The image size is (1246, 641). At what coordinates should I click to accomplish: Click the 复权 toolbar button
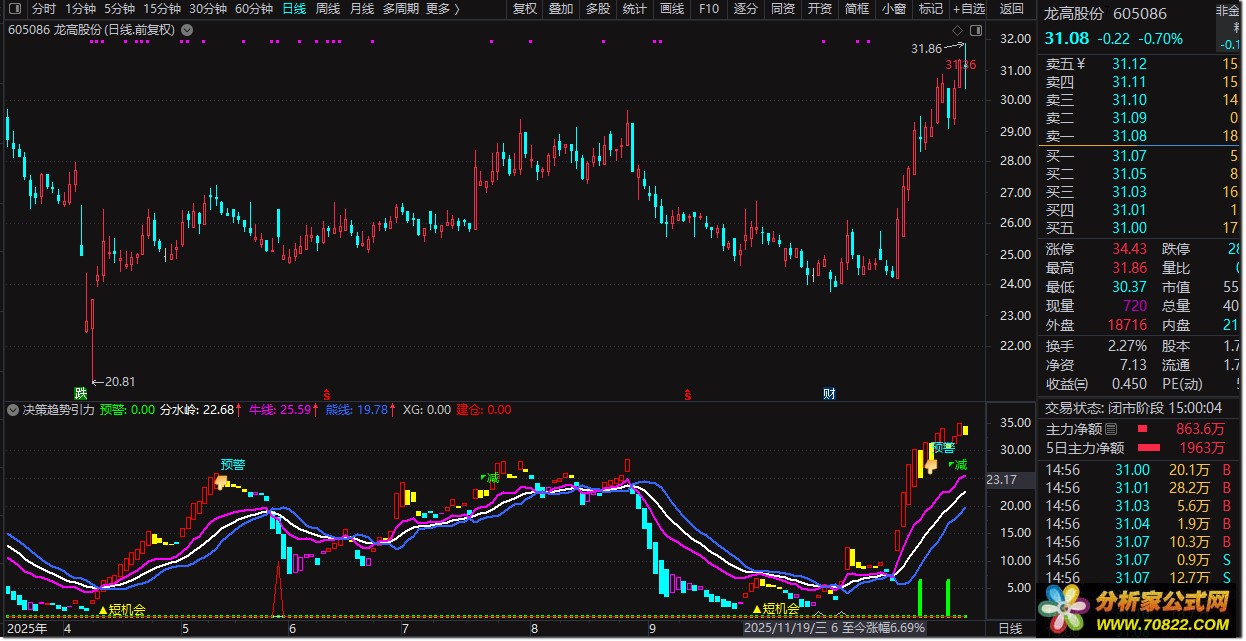pyautogui.click(x=524, y=9)
